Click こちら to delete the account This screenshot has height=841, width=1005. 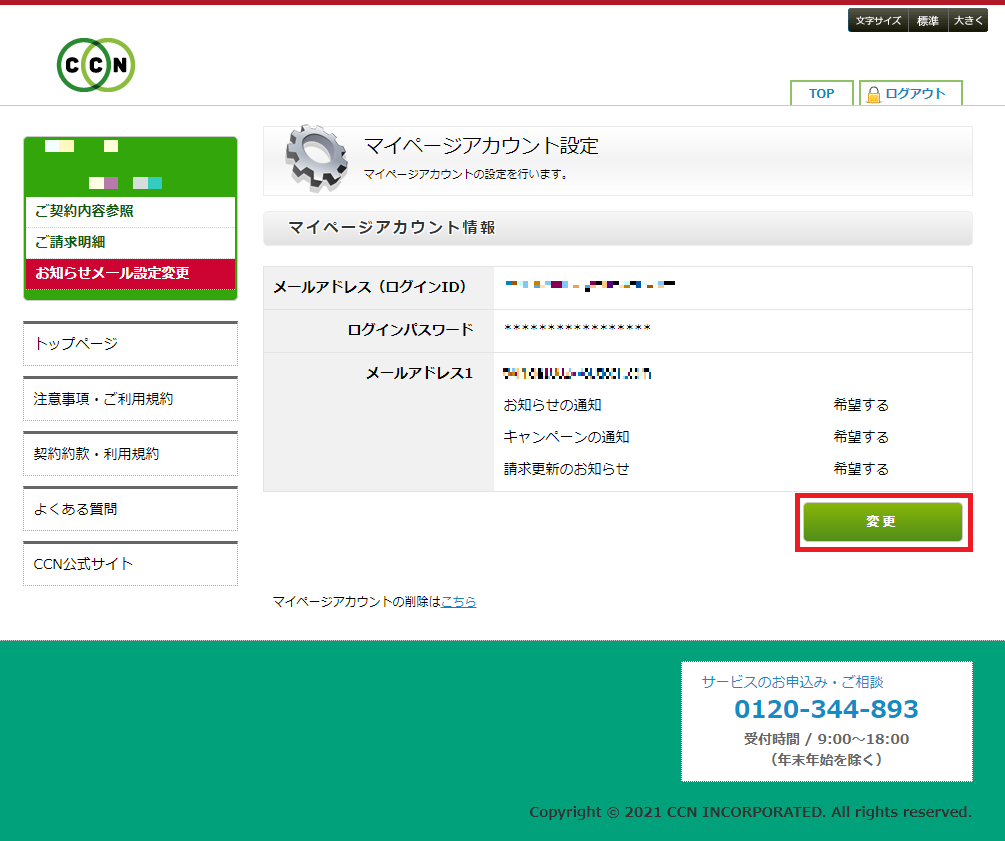click(x=461, y=601)
